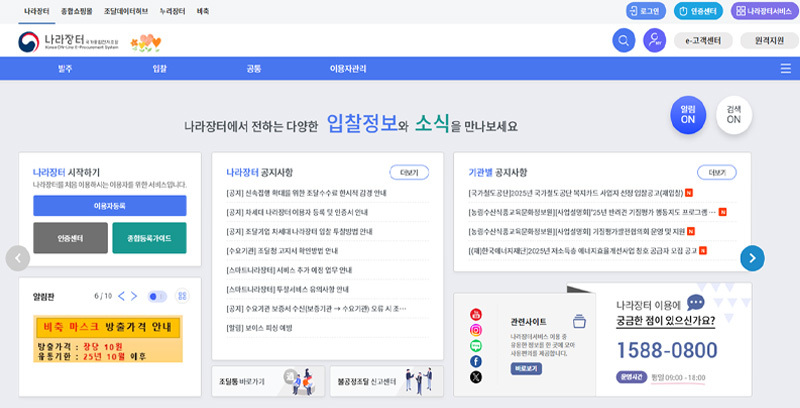800x408 pixels.
Task: Click the 로그인 button
Action: coord(646,11)
